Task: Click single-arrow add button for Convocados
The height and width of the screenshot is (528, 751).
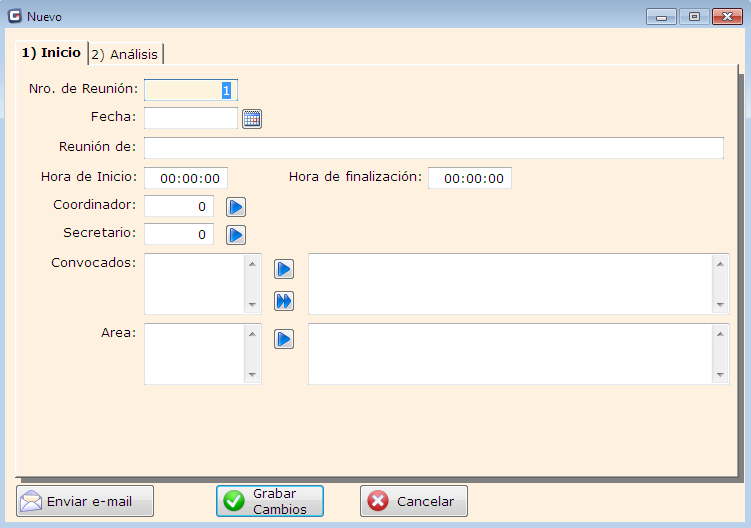Action: (284, 269)
